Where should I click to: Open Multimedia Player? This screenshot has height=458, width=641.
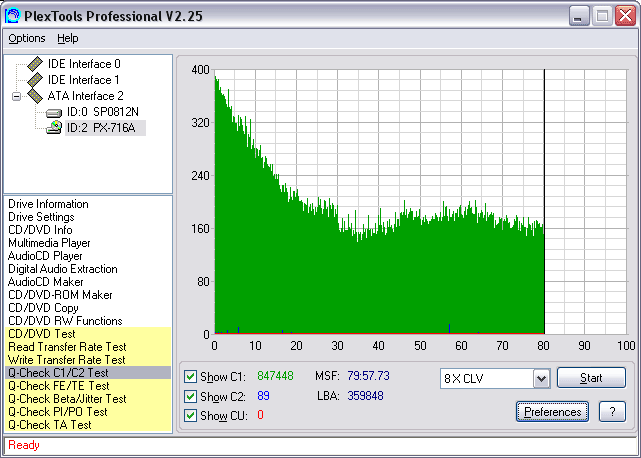[x=49, y=243]
